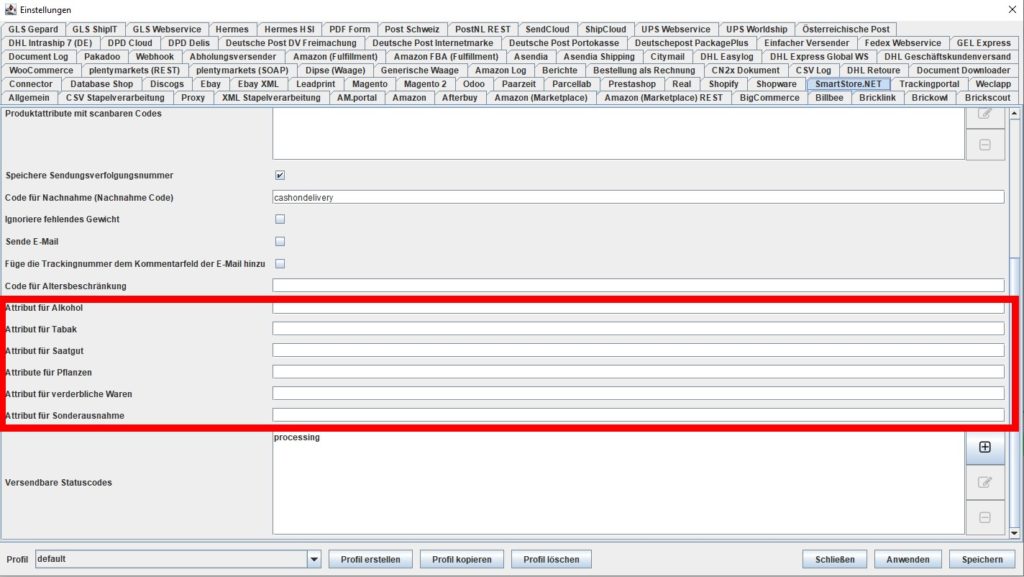Select the plentymarkets (REST) tab
The image size is (1024, 577).
tap(135, 70)
